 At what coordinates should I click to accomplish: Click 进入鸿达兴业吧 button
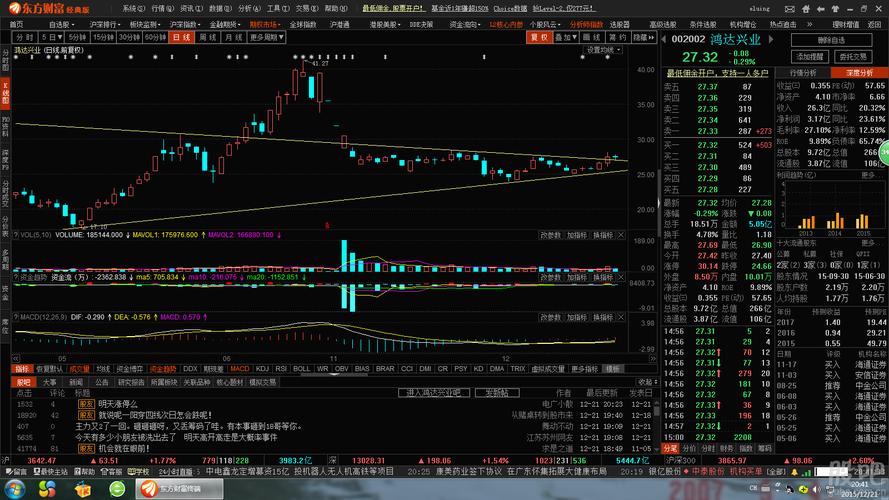point(434,392)
